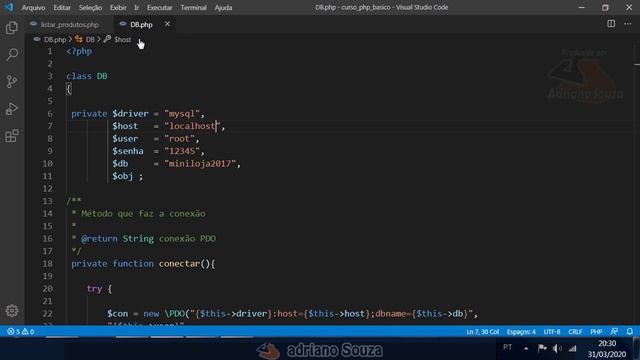Open the Ir menu

tap(137, 7)
